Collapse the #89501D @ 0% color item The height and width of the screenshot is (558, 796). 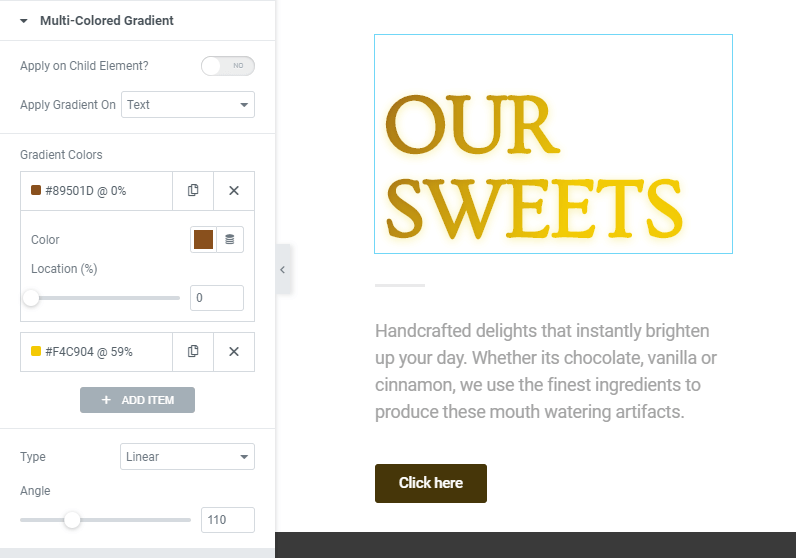click(96, 190)
